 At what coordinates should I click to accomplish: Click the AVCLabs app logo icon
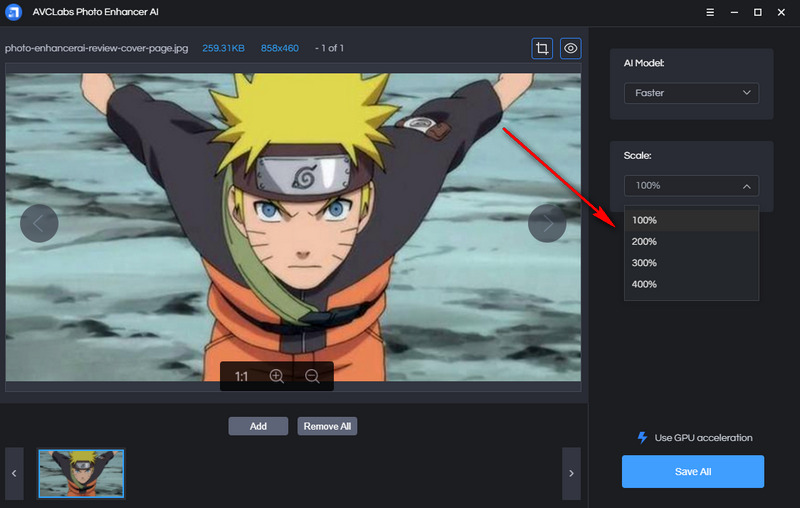14,12
